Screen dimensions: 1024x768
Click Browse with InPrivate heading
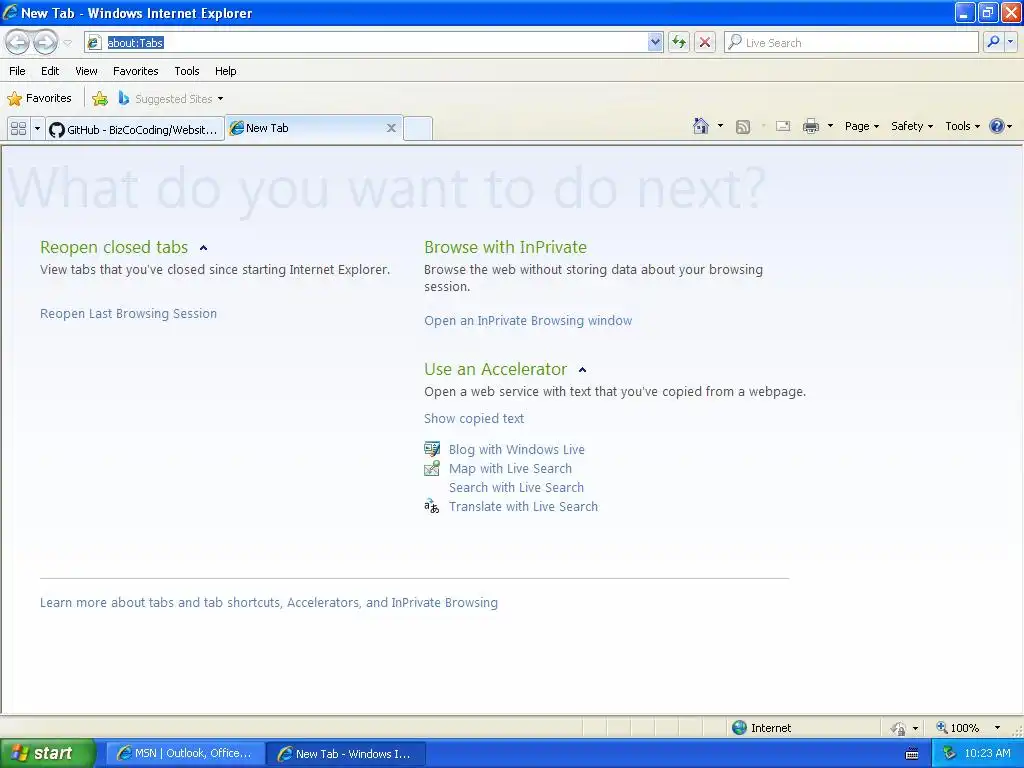[x=505, y=248]
